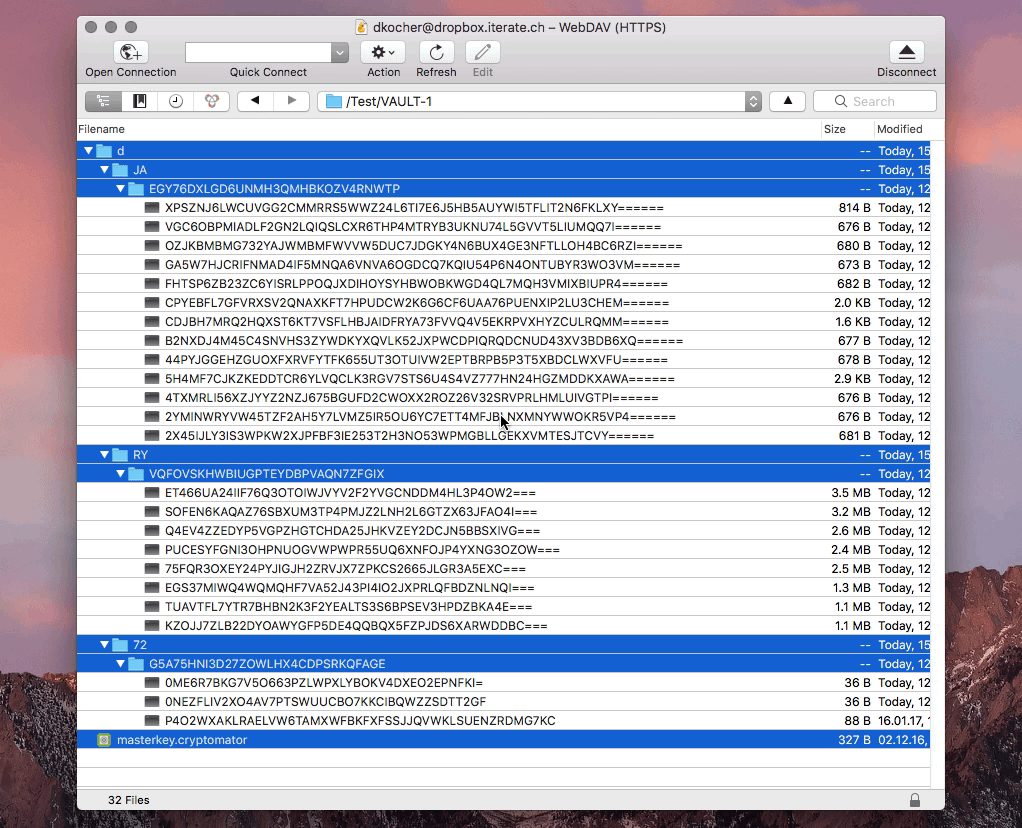Sort by the Filename column header
This screenshot has height=828, width=1022.
coord(102,129)
